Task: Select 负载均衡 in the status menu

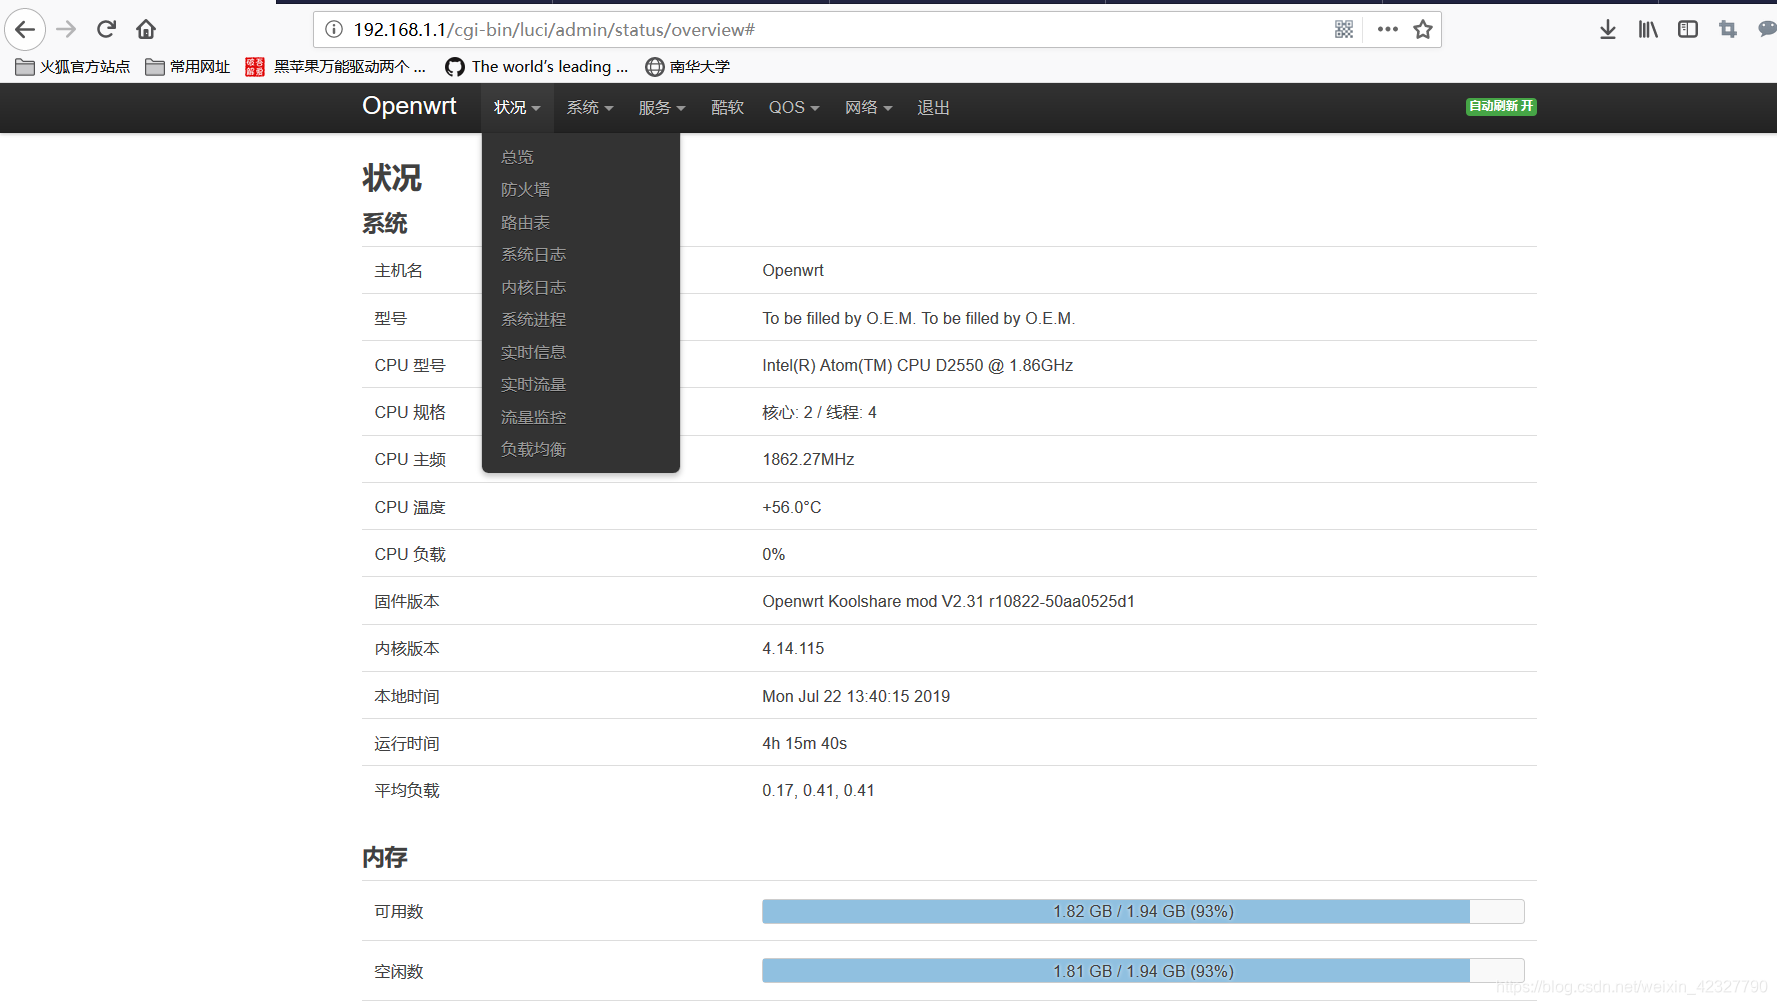Action: tap(581, 450)
